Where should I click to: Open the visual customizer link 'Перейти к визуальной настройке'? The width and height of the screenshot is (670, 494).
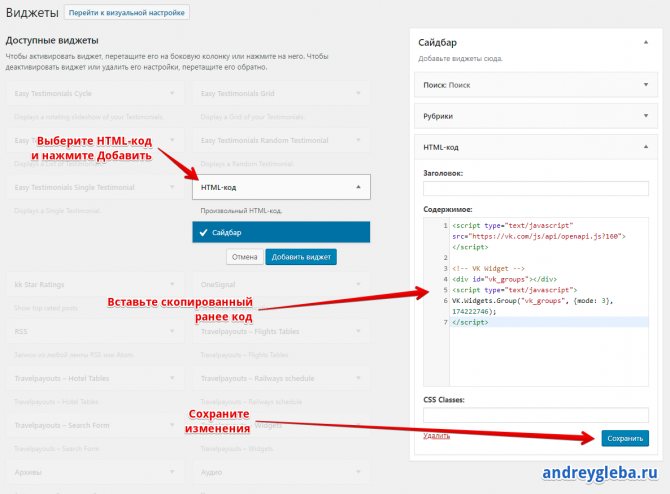pyautogui.click(x=126, y=13)
